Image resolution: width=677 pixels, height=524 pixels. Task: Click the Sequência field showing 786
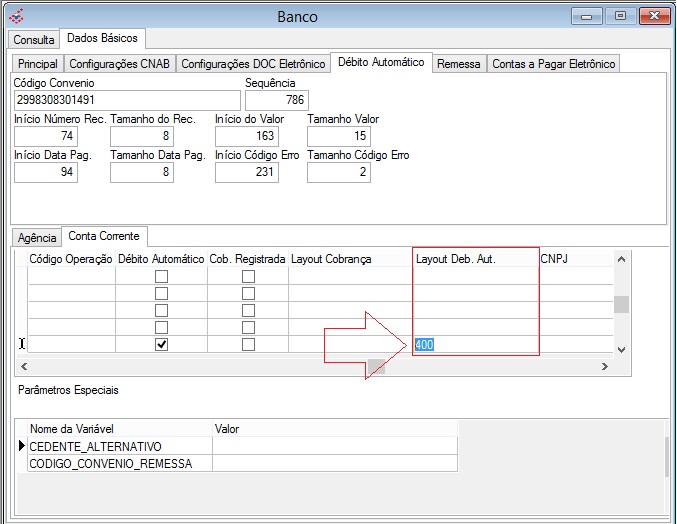point(277,100)
